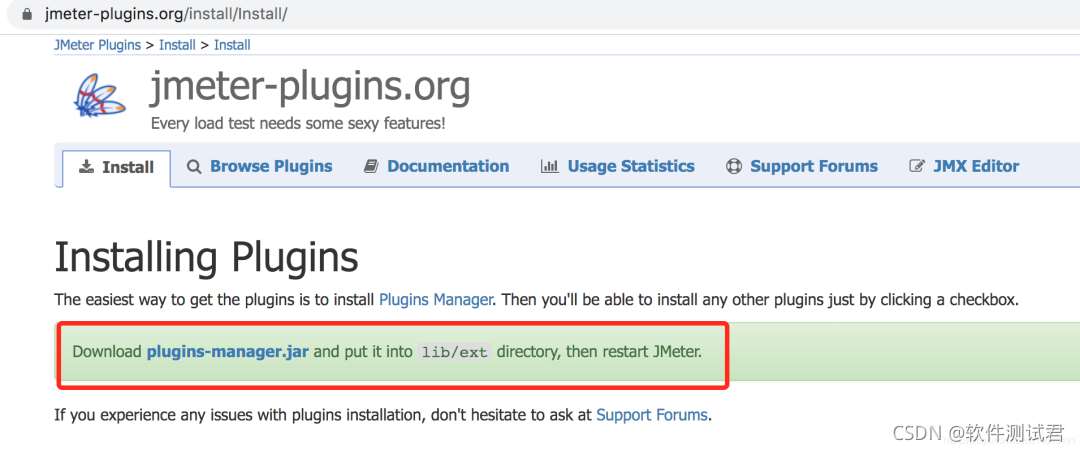Click the lock icon in address bar
The height and width of the screenshot is (451, 1080).
click(28, 14)
